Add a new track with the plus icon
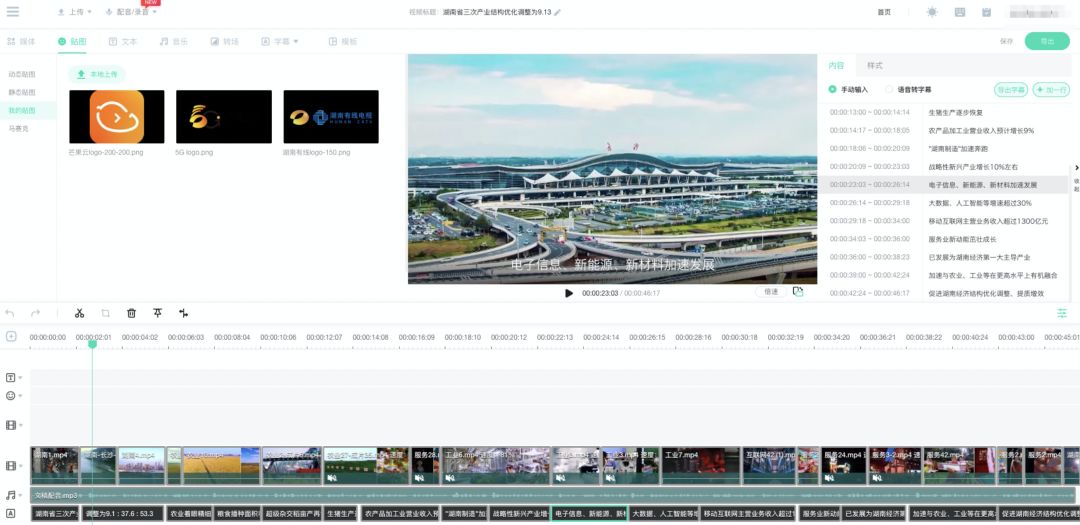 point(11,337)
